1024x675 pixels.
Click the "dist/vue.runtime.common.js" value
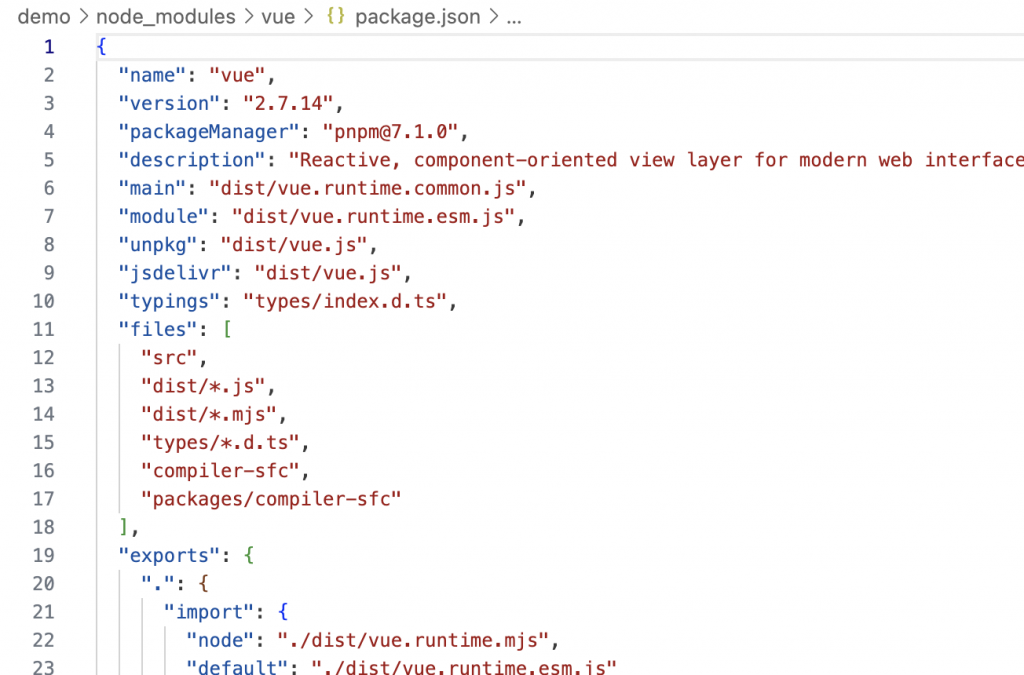coord(368,188)
